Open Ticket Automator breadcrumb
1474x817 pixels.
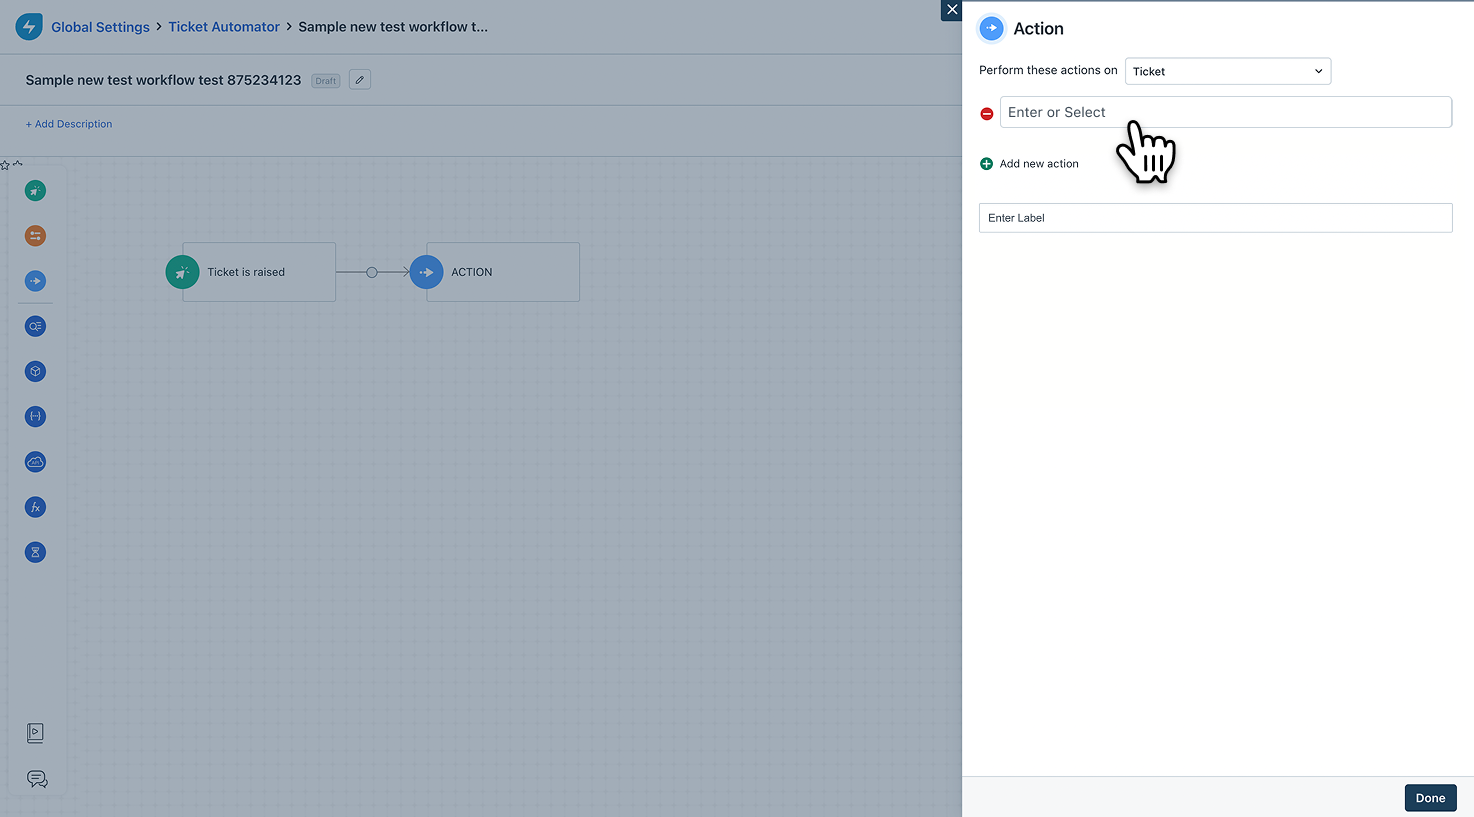click(224, 27)
